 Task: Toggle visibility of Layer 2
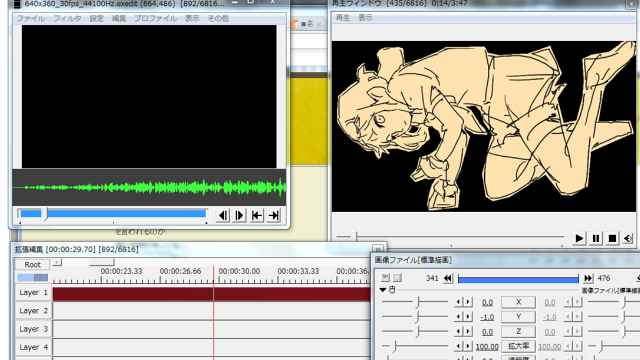tap(33, 311)
